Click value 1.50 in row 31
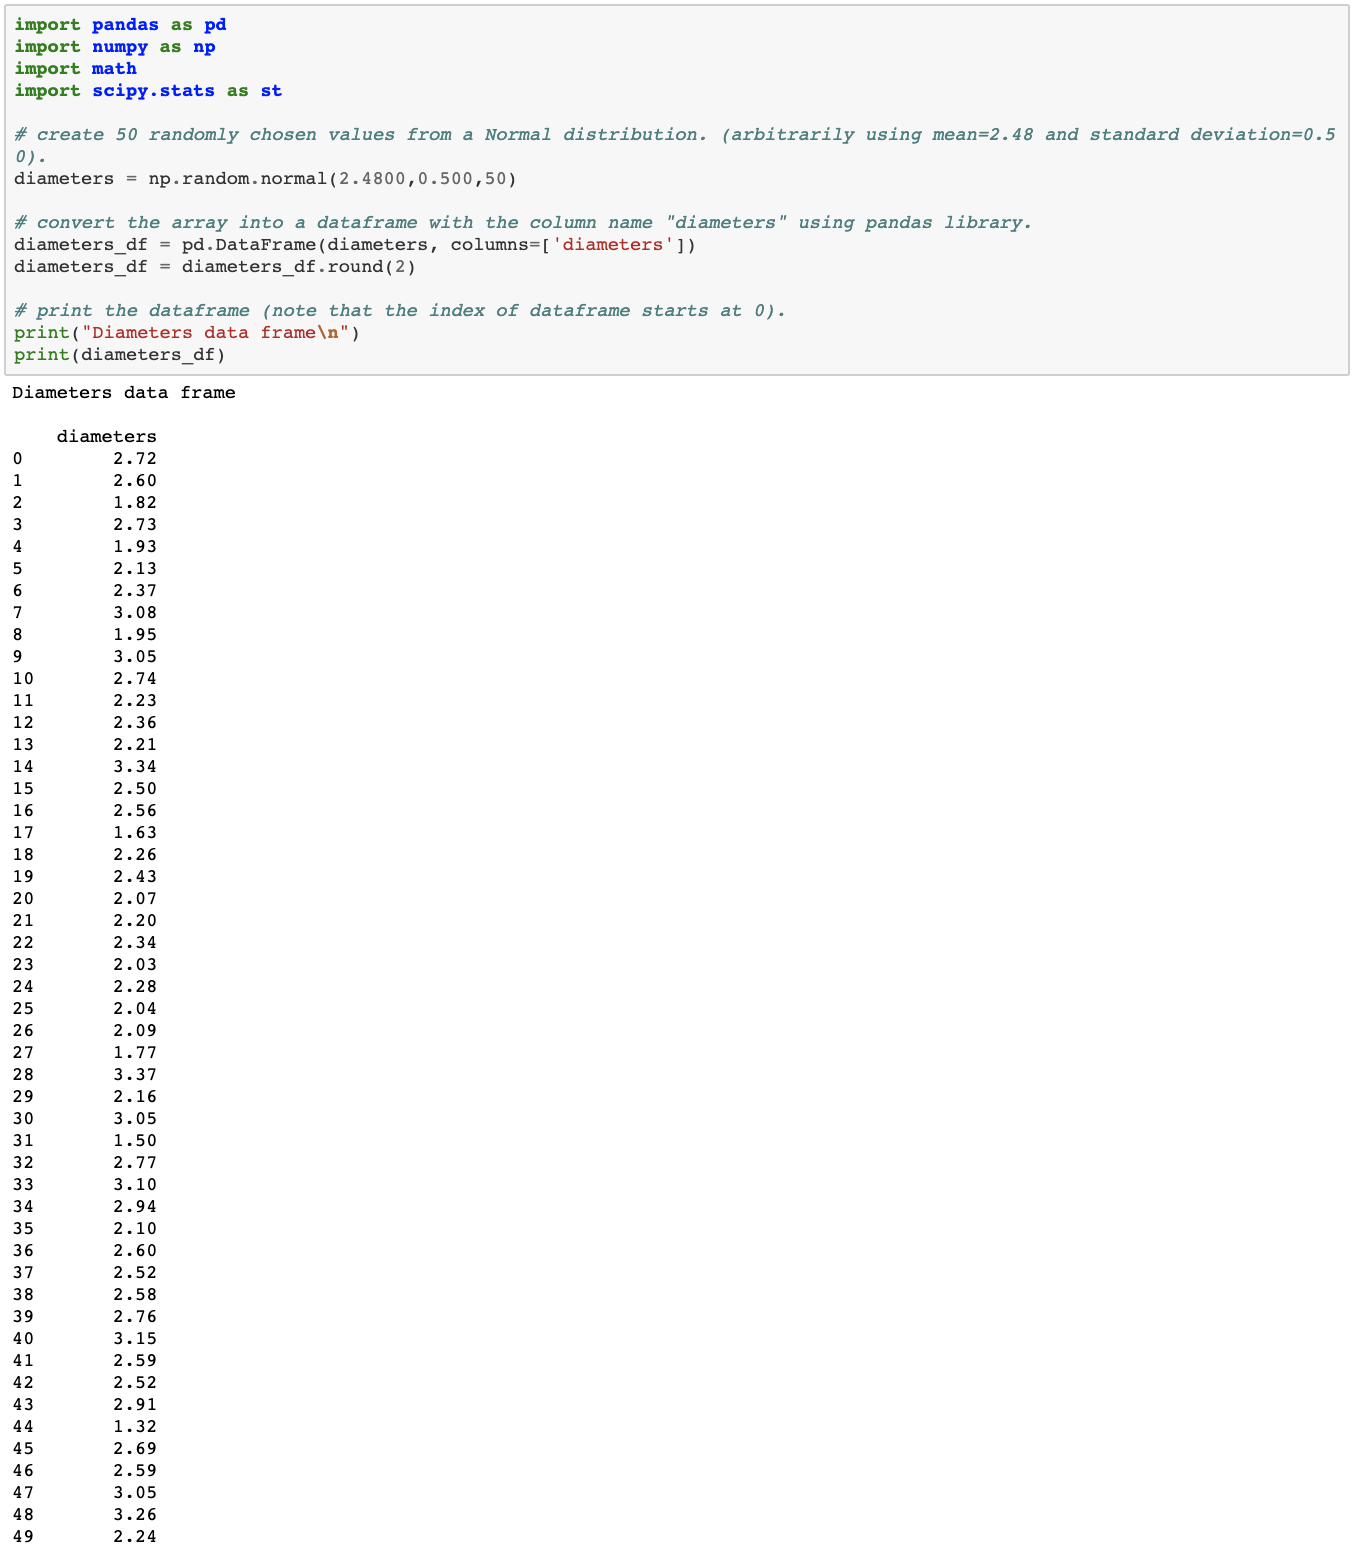This screenshot has width=1352, height=1552. coord(135,1141)
